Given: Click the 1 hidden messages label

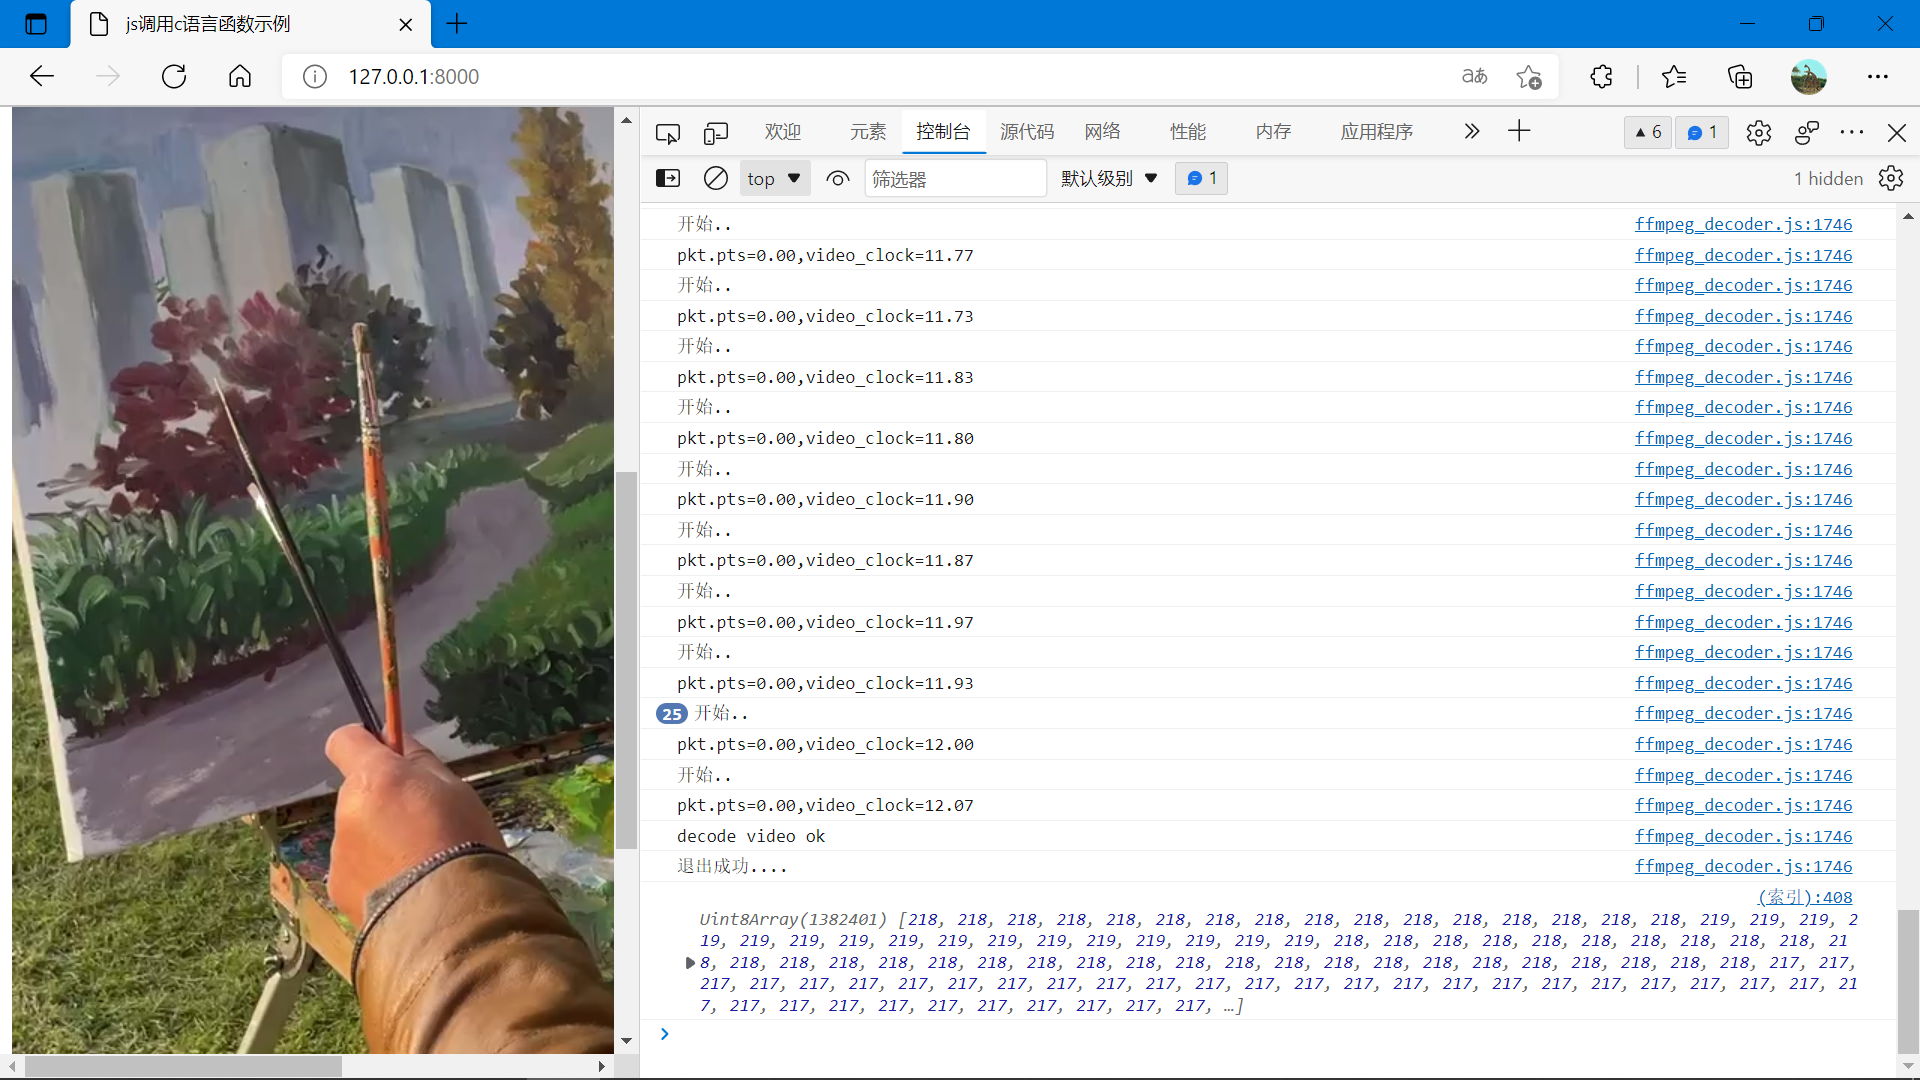Looking at the screenshot, I should (x=1828, y=179).
